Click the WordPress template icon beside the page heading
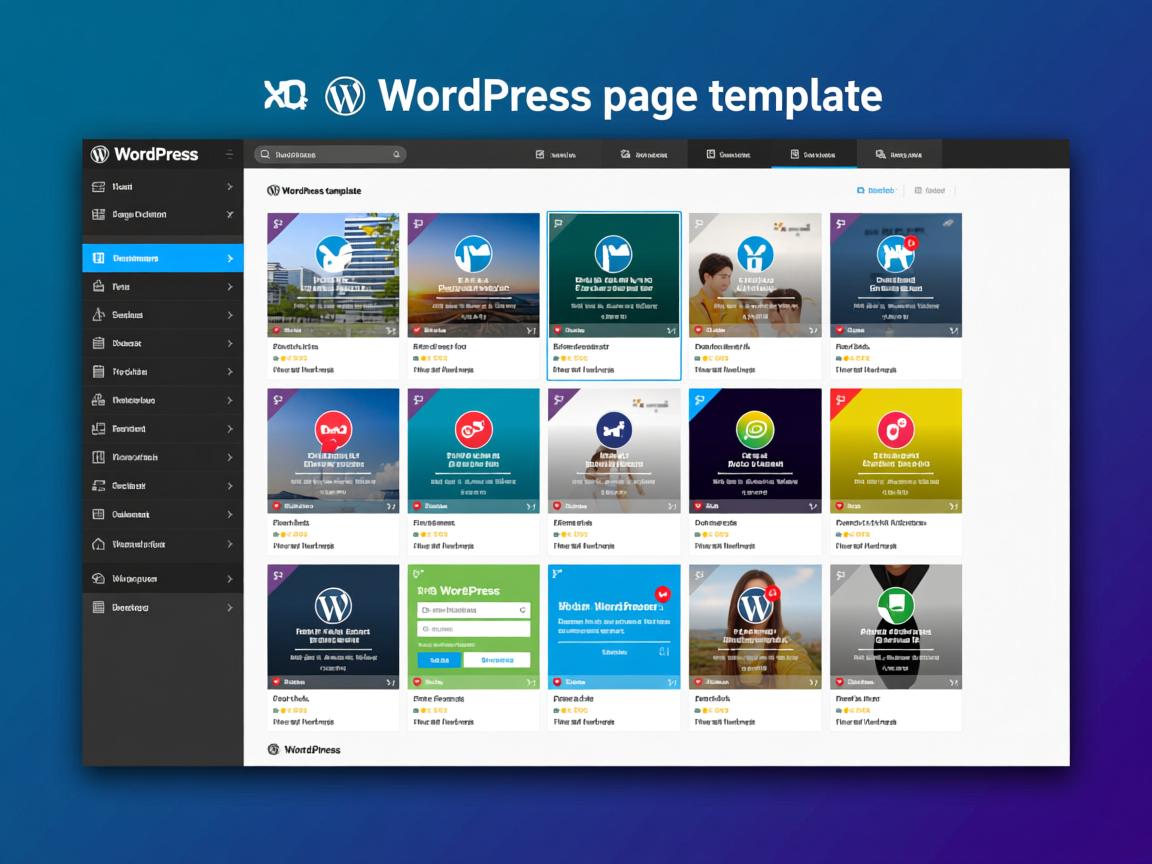This screenshot has height=864, width=1152. pos(272,189)
